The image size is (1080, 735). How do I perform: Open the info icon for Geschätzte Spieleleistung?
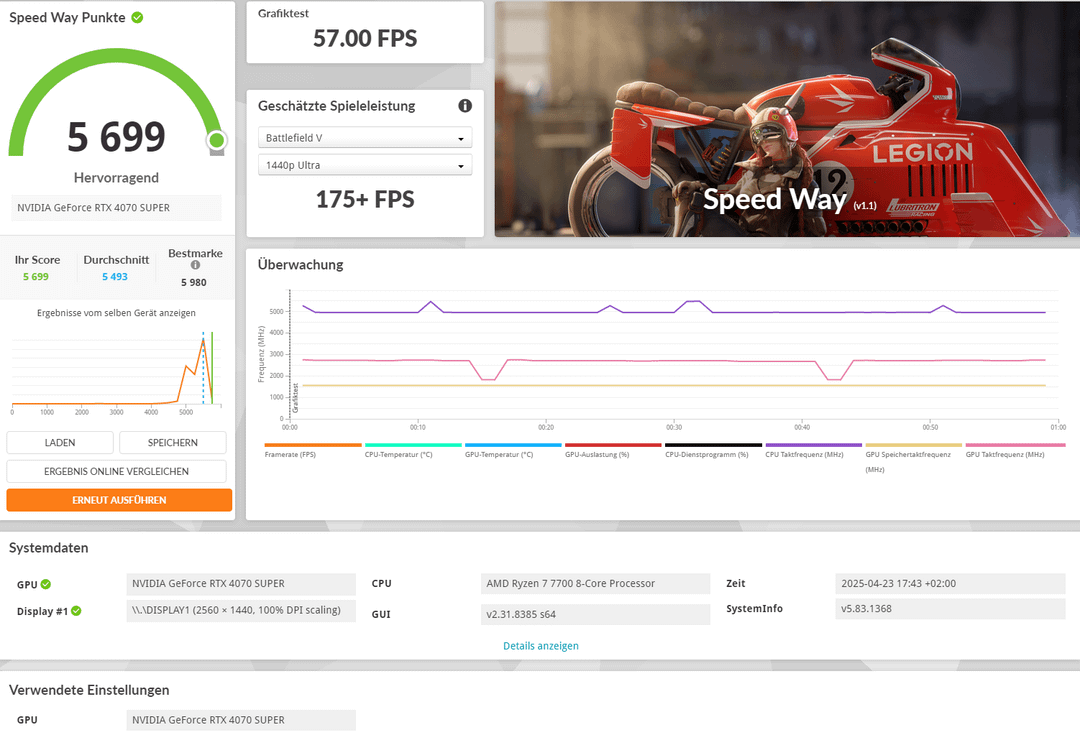coord(465,105)
